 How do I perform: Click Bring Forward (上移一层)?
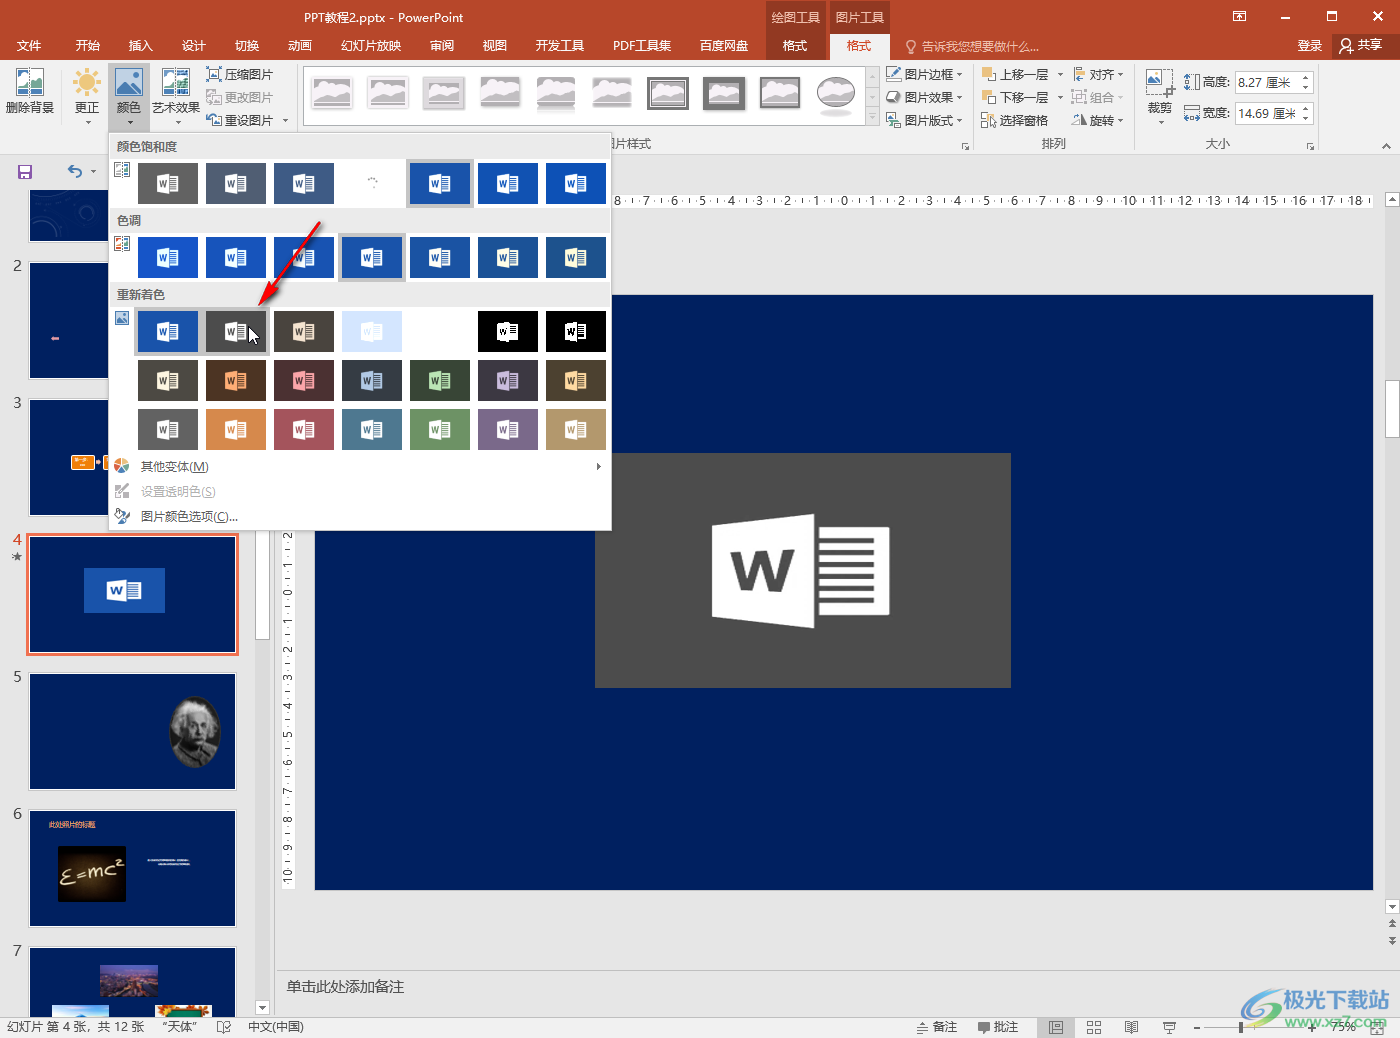click(x=1015, y=74)
